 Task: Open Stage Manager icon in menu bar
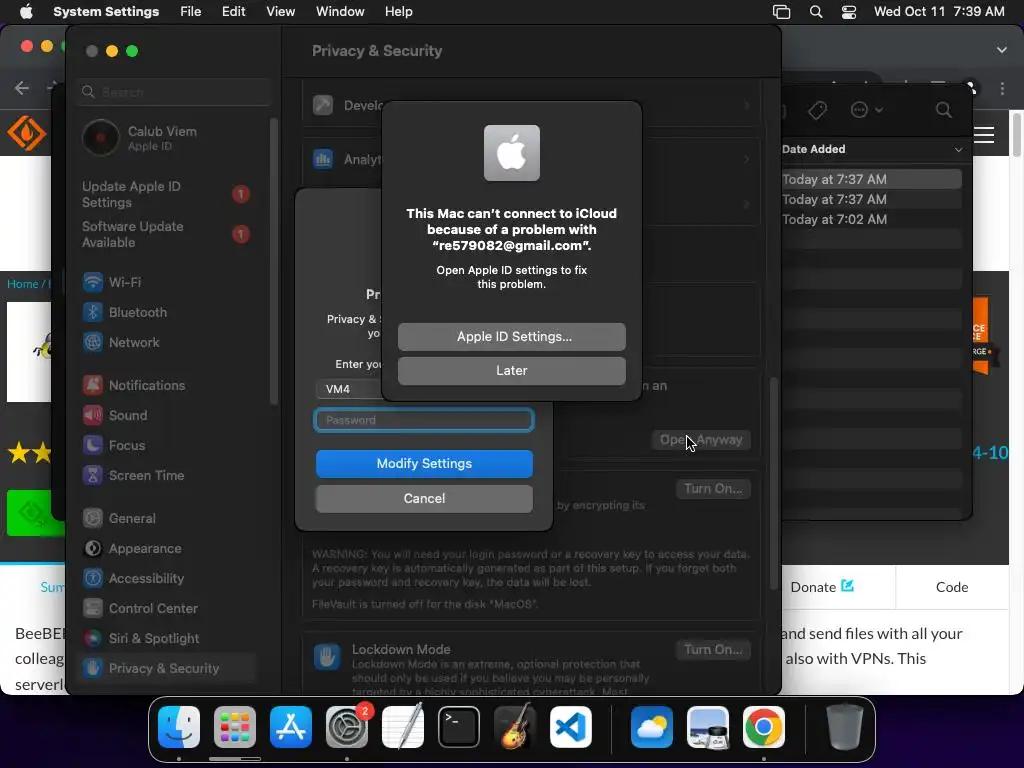(x=781, y=12)
